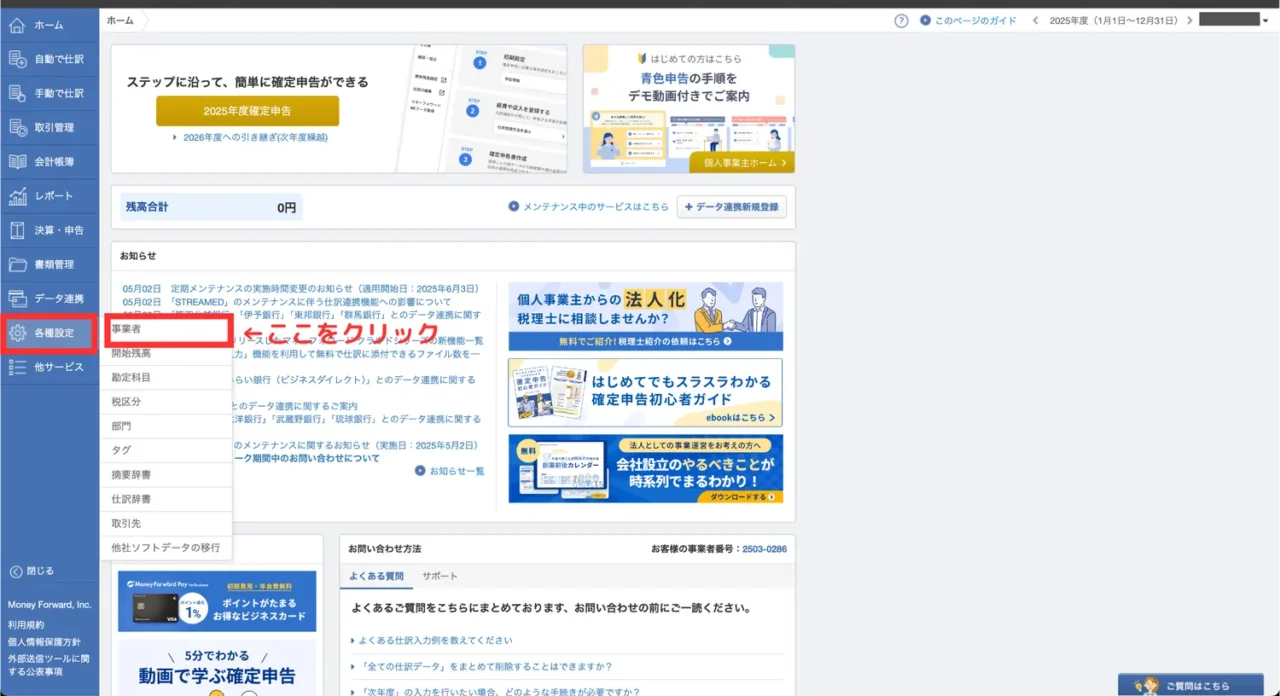Click データ連携新規登録 button
1280x696 pixels.
731,207
